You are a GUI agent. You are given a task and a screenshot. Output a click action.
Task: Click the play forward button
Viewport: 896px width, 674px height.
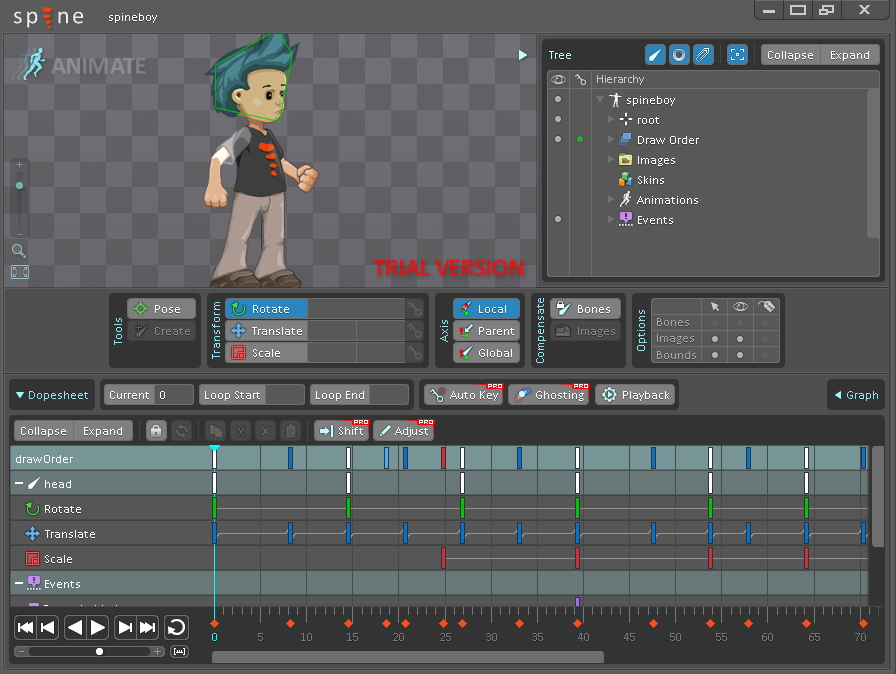point(98,628)
